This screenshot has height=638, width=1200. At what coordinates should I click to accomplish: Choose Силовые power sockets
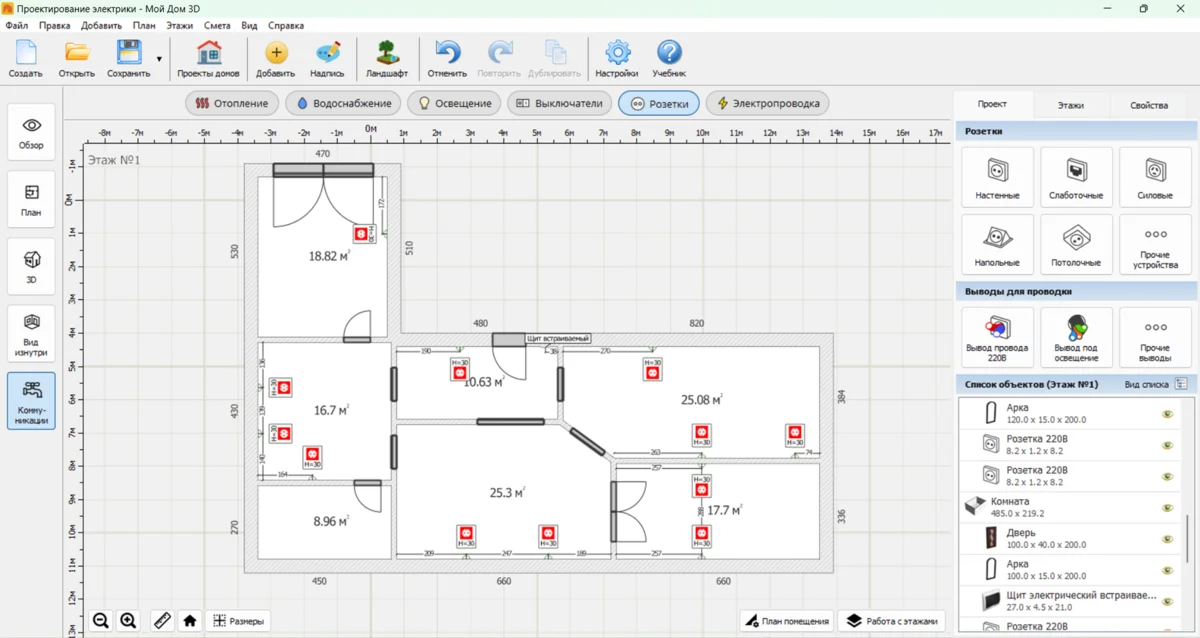[x=1155, y=177]
